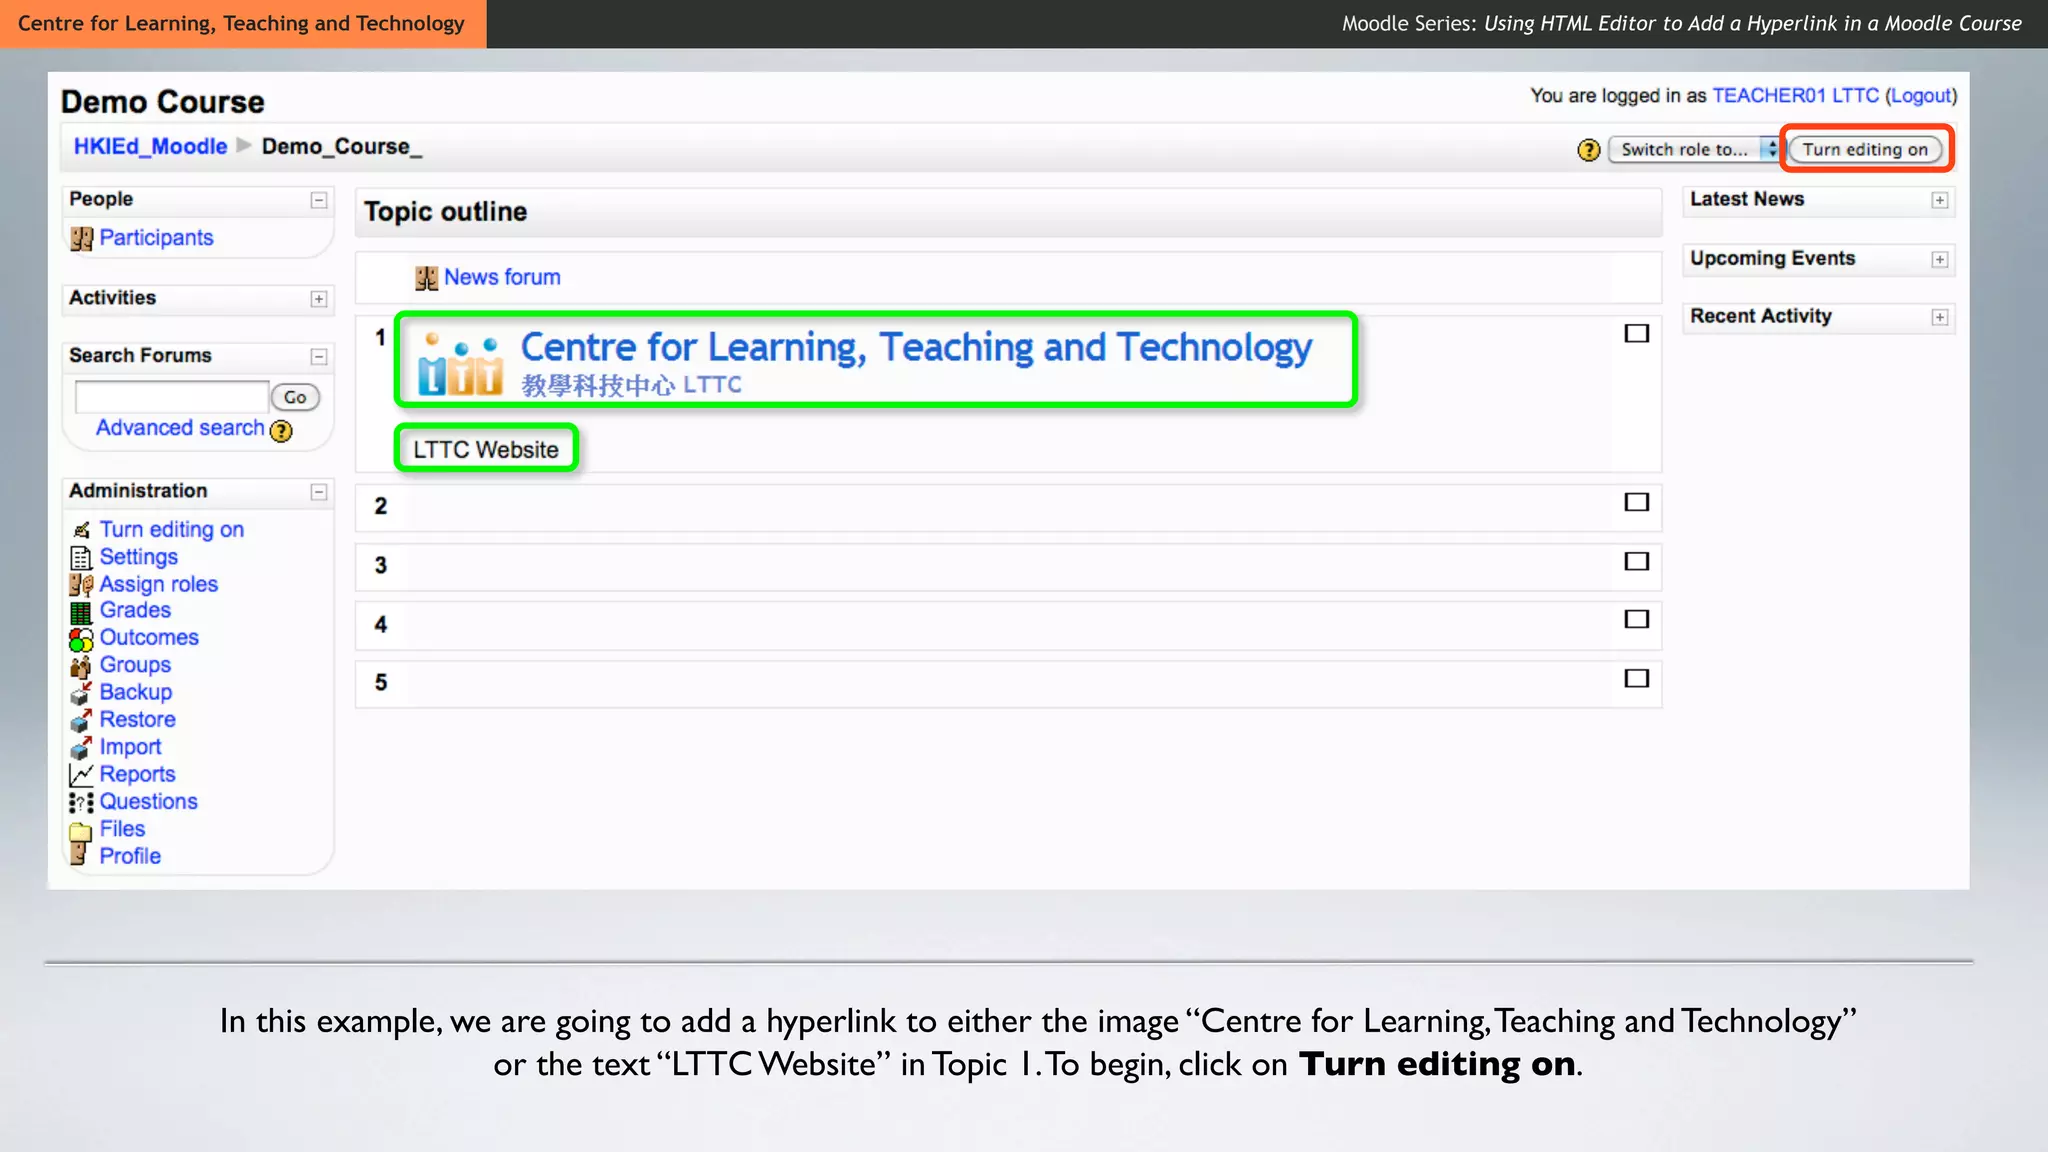Click the search forums text field
The width and height of the screenshot is (2048, 1152).
coord(172,397)
